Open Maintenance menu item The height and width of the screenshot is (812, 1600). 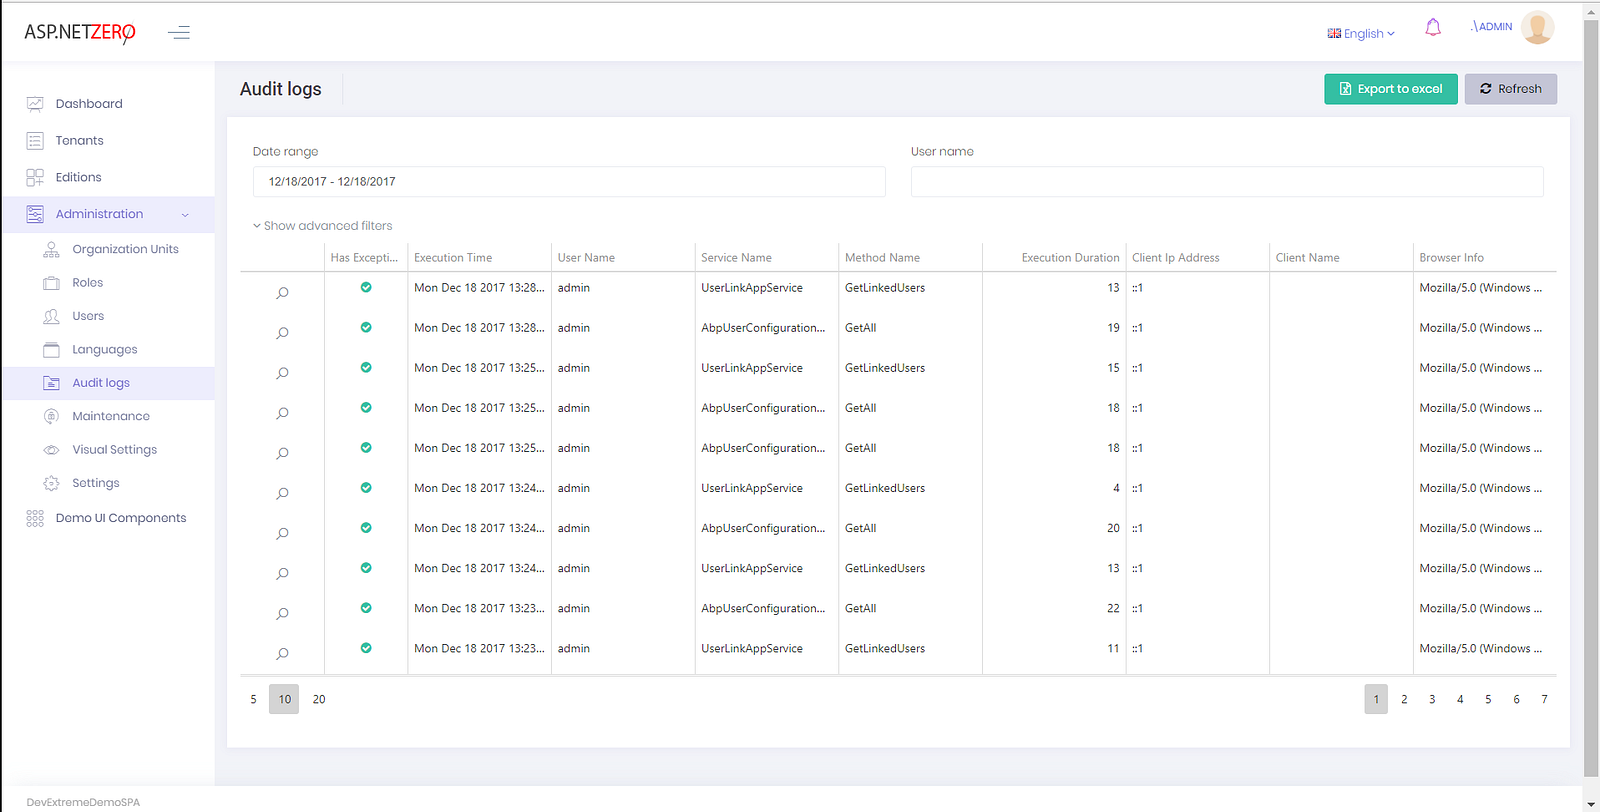click(x=111, y=416)
